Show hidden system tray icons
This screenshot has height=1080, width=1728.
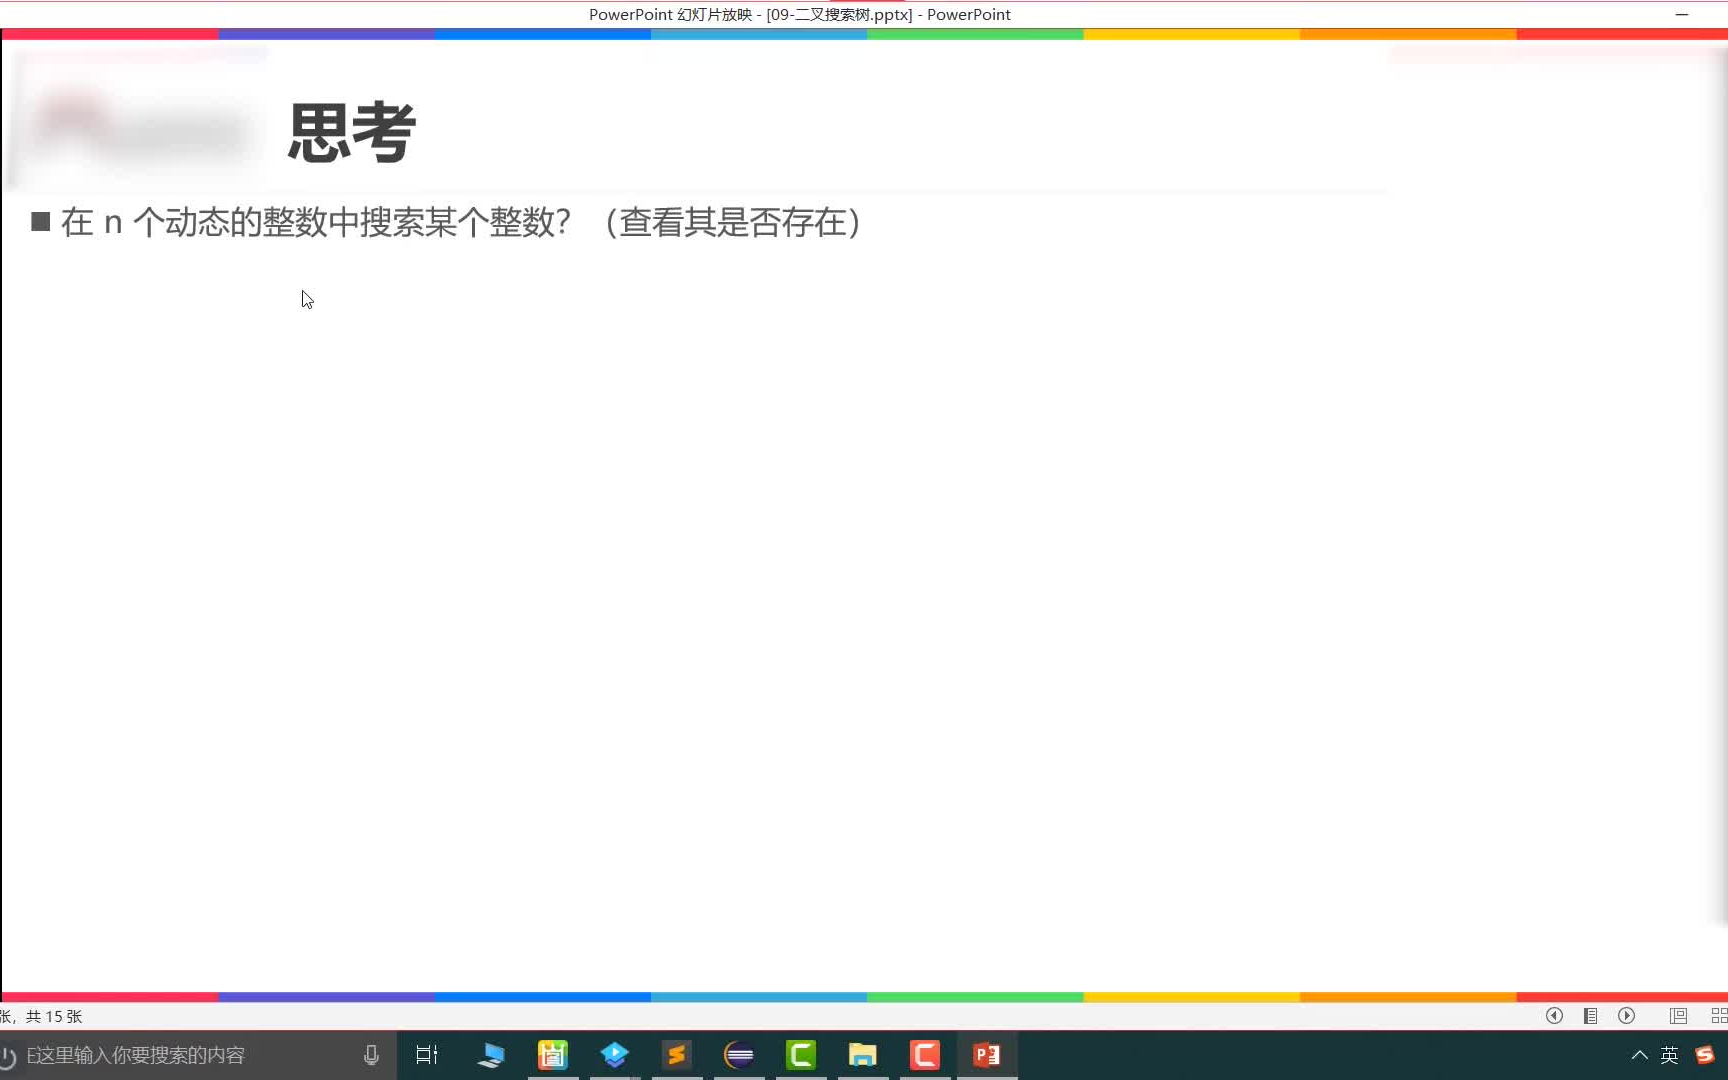point(1640,1055)
